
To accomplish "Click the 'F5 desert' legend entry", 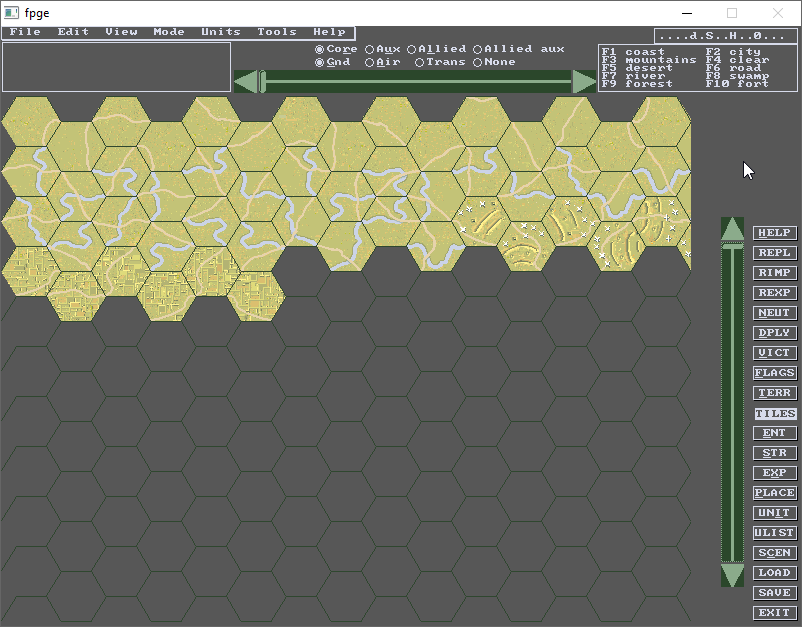I will click(x=637, y=68).
